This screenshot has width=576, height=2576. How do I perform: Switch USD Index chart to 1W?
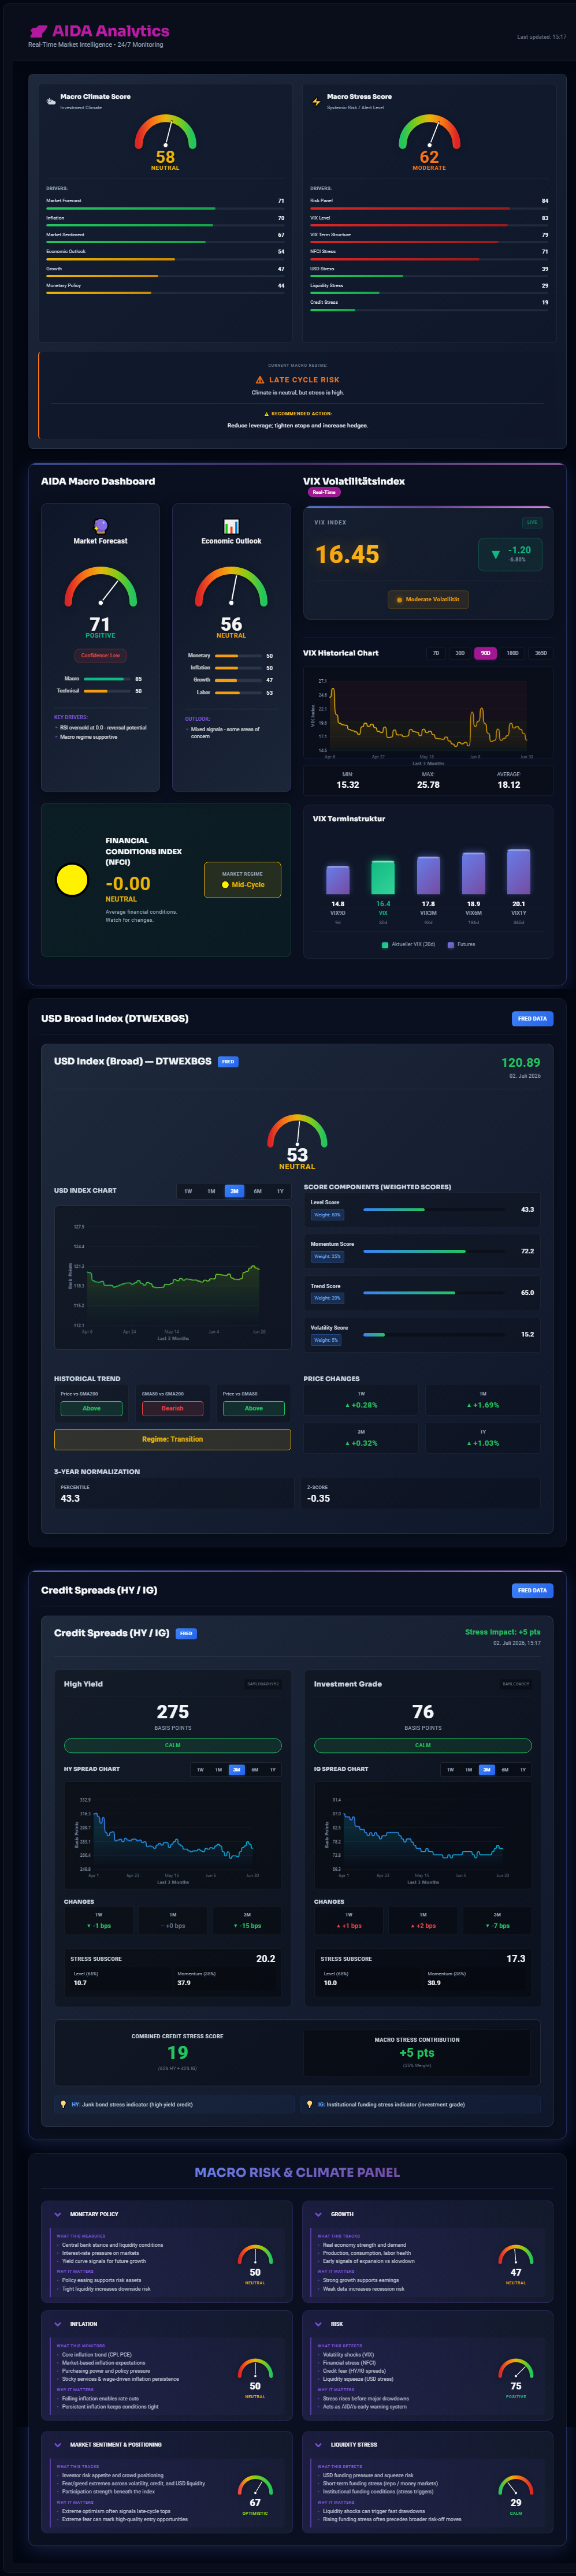(188, 1191)
